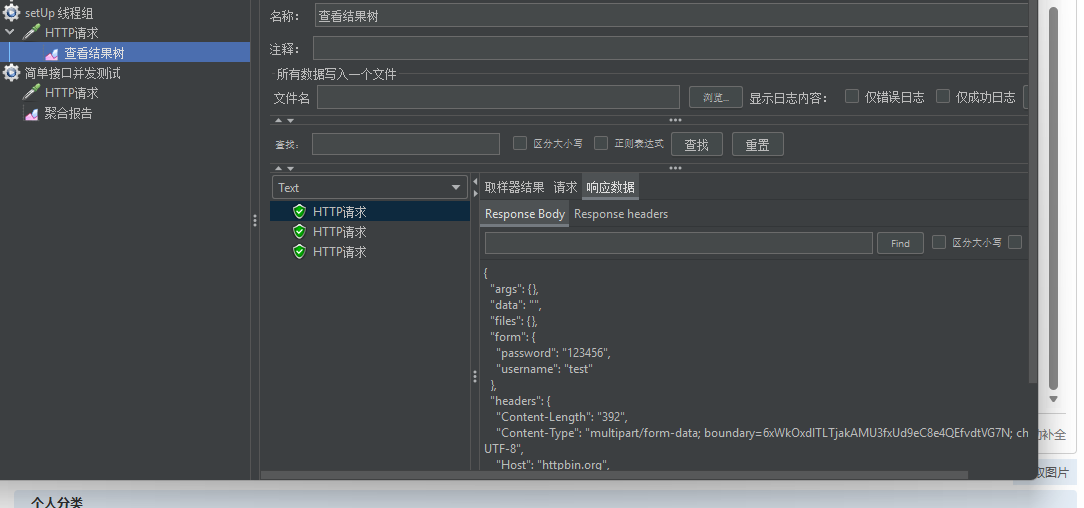Viewport: 1084px width, 508px height.
Task: Click the up arrow above the Text dropdown
Action: (x=279, y=168)
